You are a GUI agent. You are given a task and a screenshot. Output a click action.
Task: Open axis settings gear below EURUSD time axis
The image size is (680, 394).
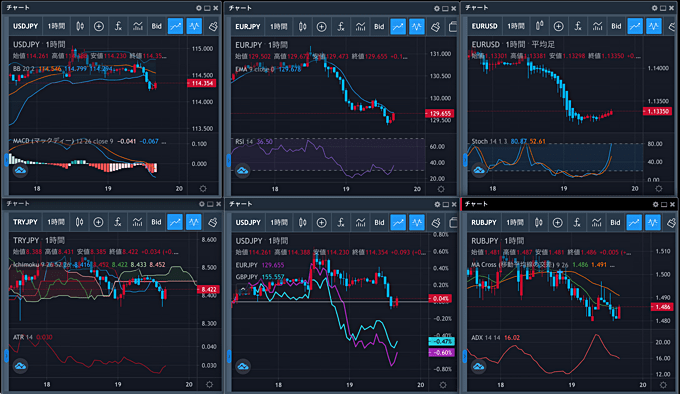tap(659, 189)
